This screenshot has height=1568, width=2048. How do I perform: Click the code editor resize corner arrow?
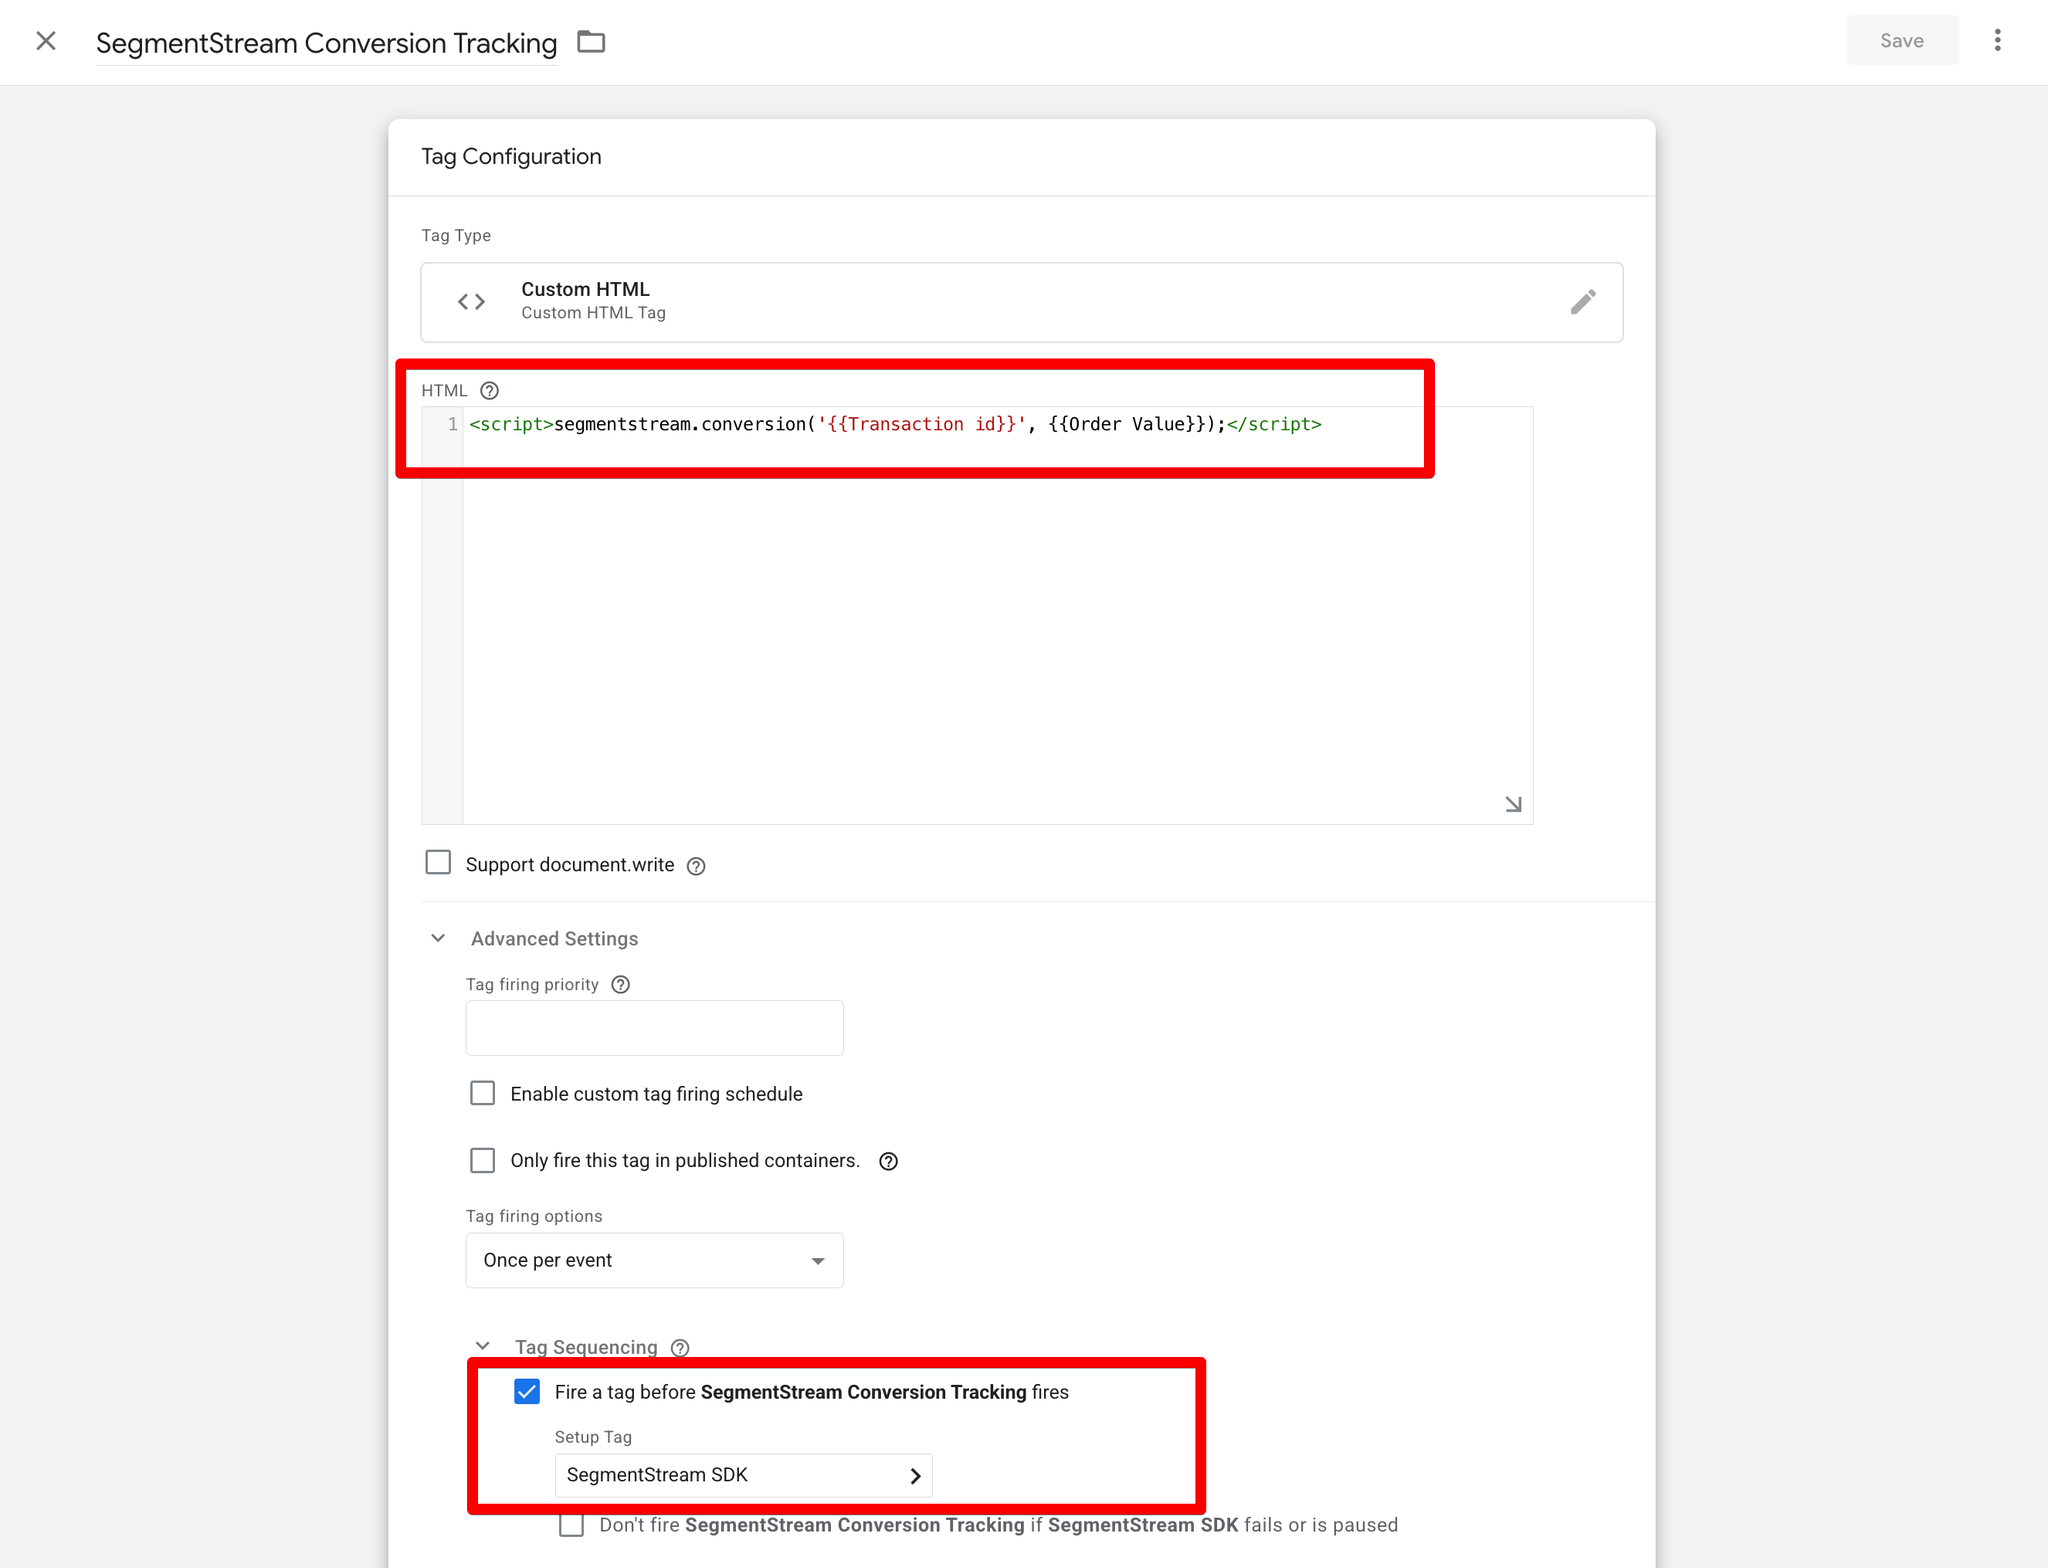pyautogui.click(x=1513, y=804)
